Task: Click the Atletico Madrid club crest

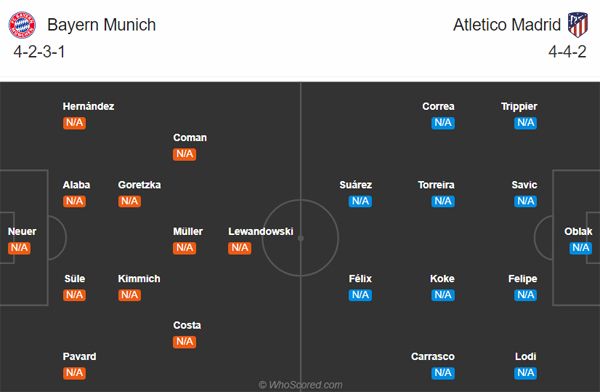Action: tap(577, 24)
